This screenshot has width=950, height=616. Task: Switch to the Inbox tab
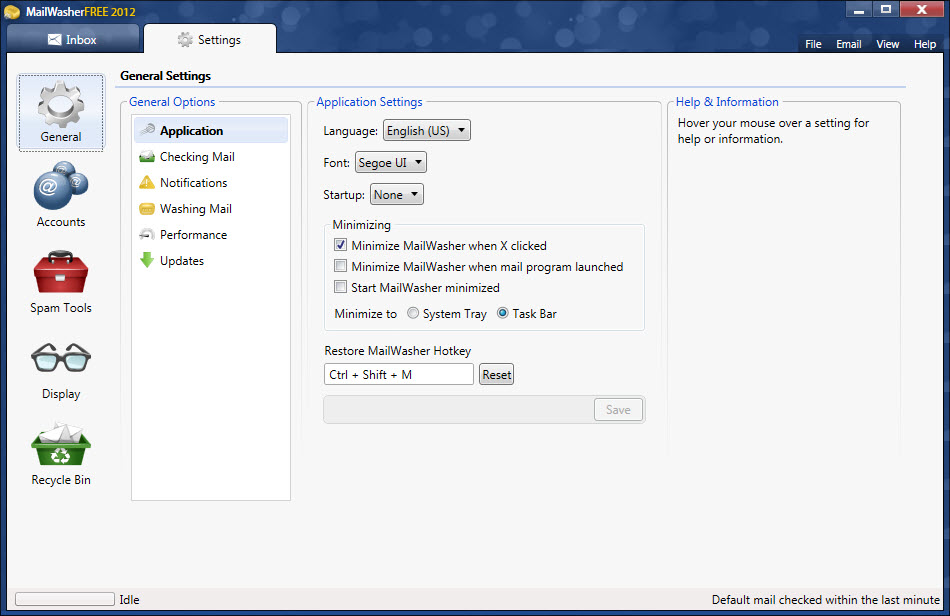(x=73, y=39)
